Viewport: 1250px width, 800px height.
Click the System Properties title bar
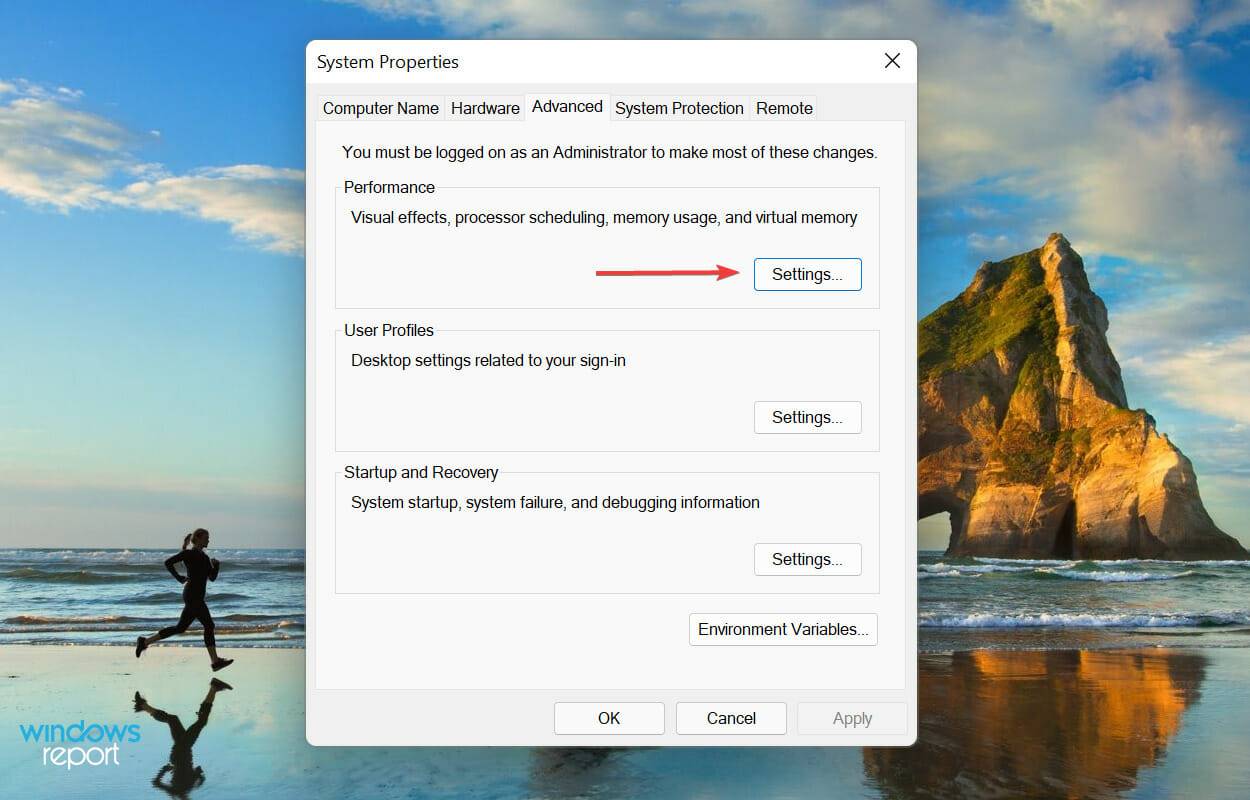[x=387, y=61]
